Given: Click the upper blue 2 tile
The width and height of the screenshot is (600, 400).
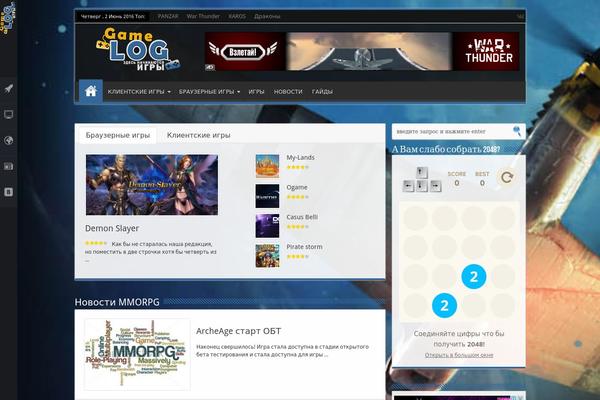Looking at the screenshot, I should click(474, 276).
